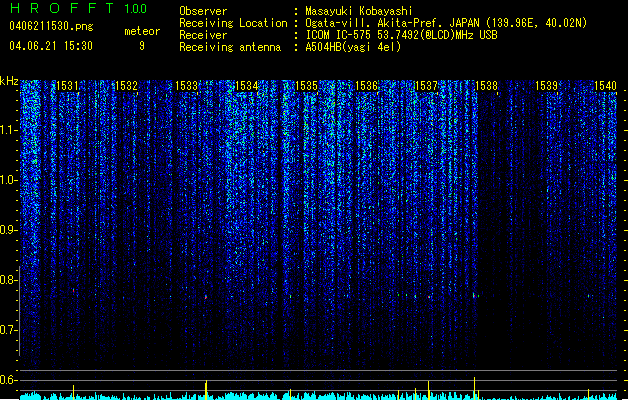Click the 0.6 kHz axis label

point(9,380)
